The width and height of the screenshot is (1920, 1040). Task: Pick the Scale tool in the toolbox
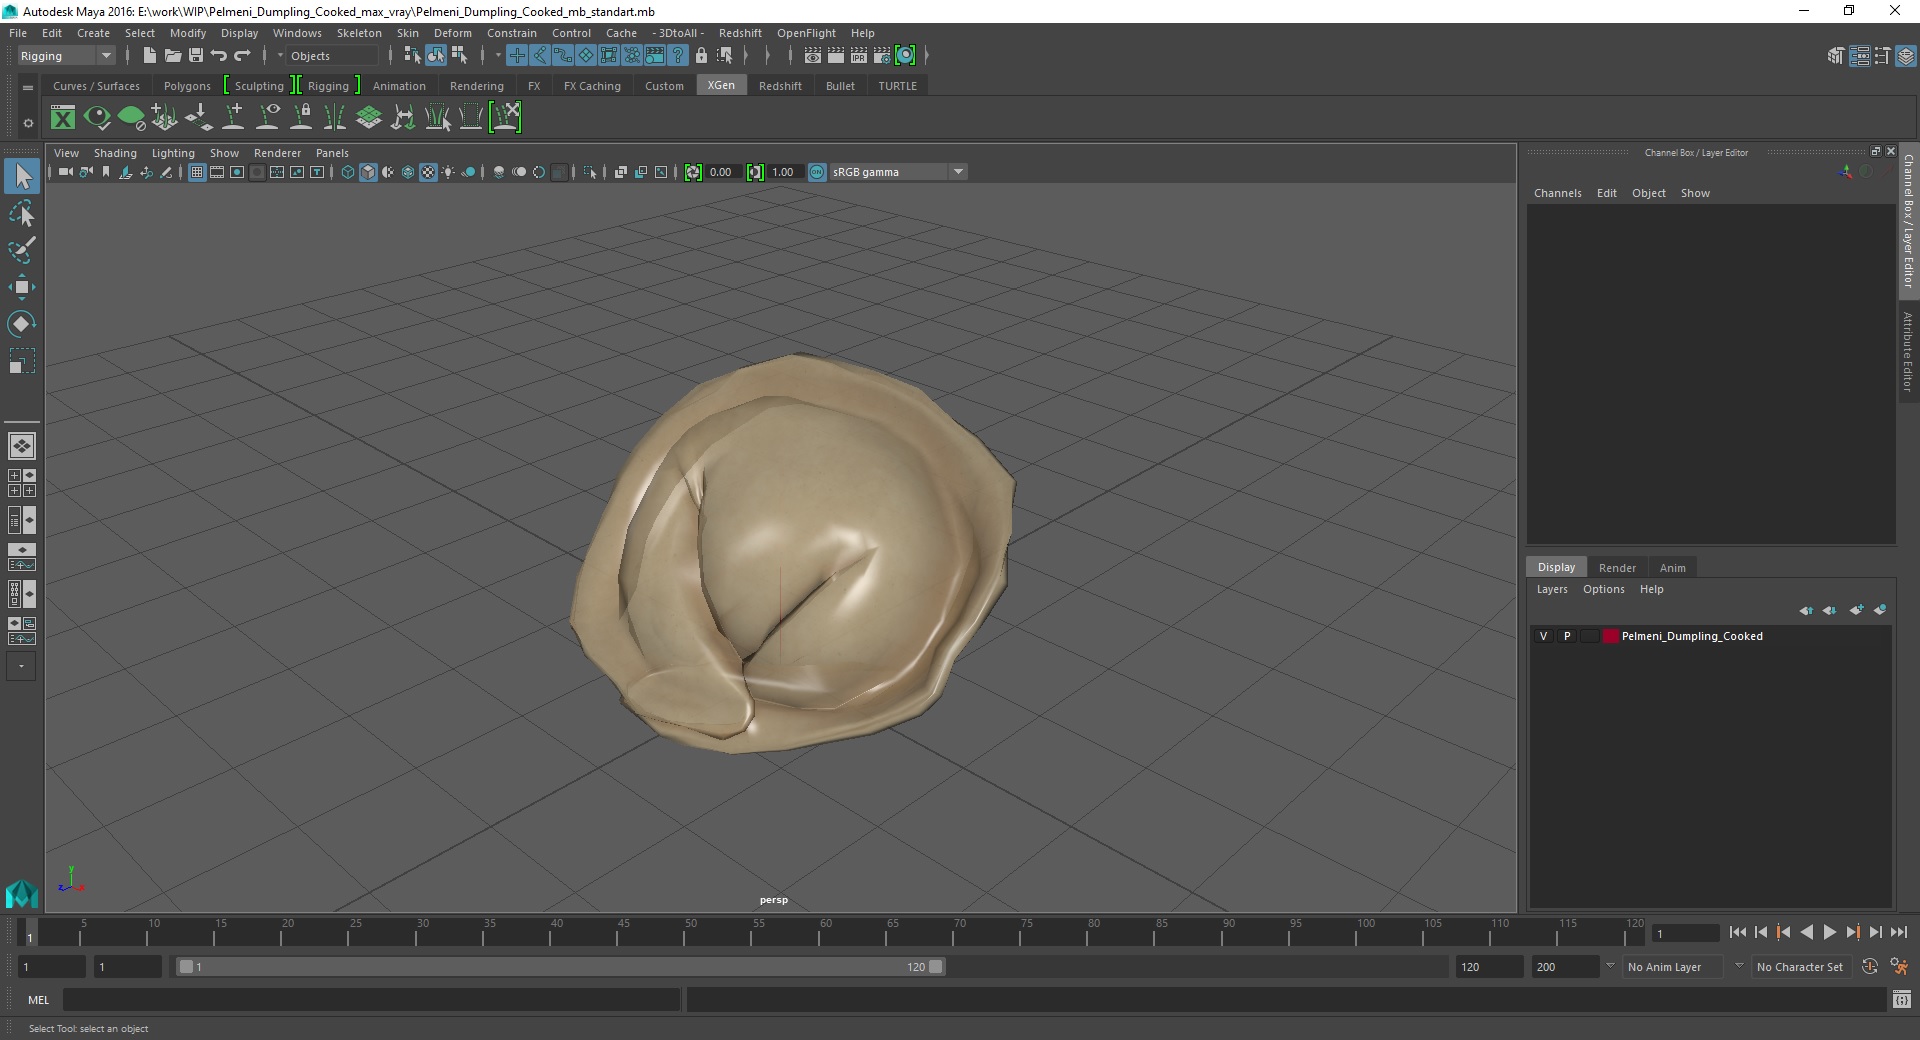tap(21, 361)
